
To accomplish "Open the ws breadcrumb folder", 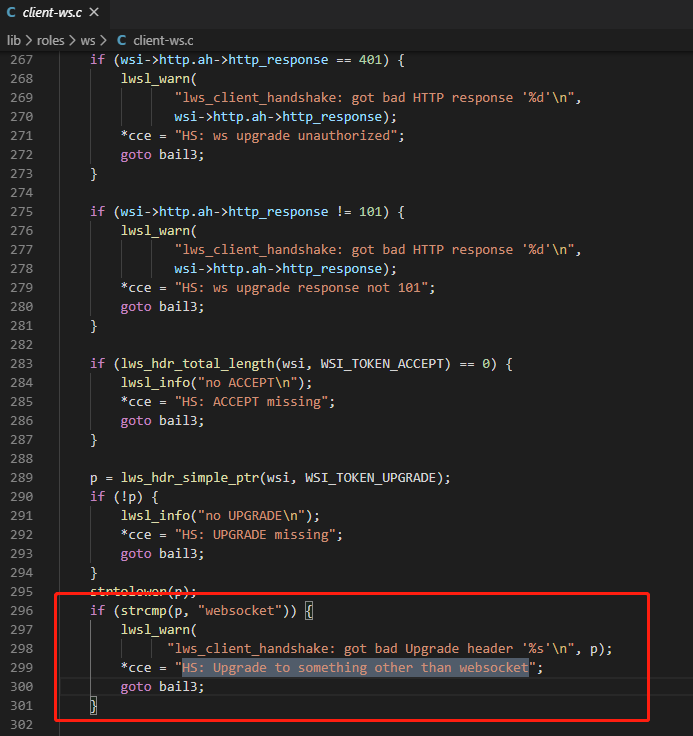I will coord(88,41).
